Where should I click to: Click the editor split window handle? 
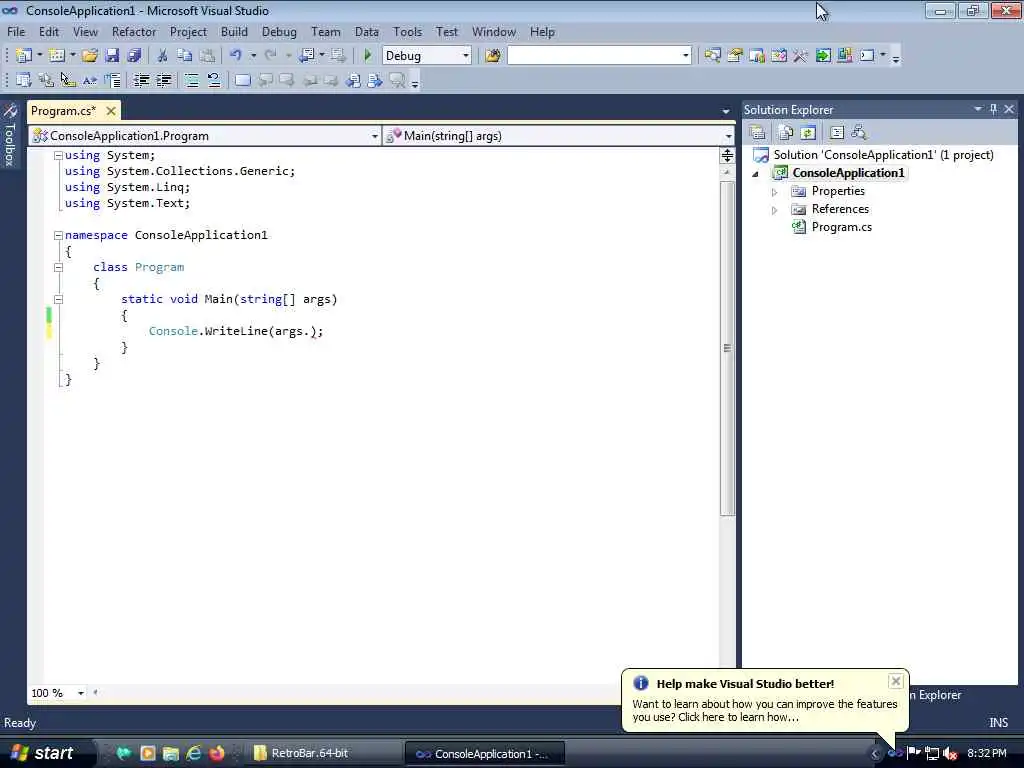pyautogui.click(x=727, y=155)
